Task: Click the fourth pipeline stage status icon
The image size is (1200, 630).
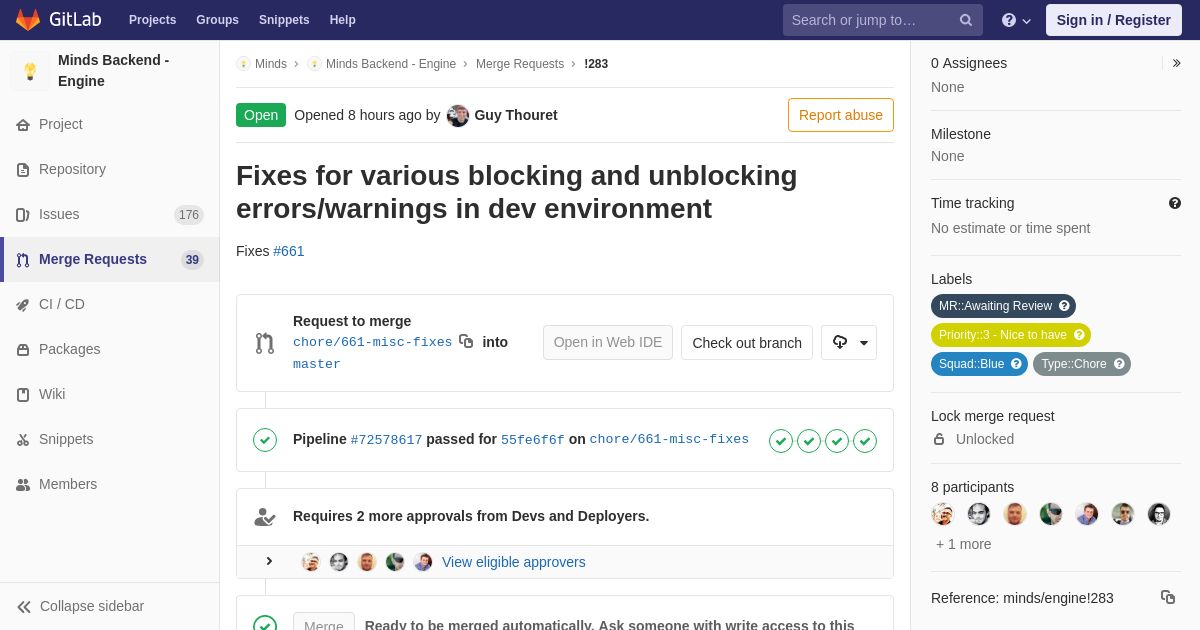Action: (x=865, y=441)
